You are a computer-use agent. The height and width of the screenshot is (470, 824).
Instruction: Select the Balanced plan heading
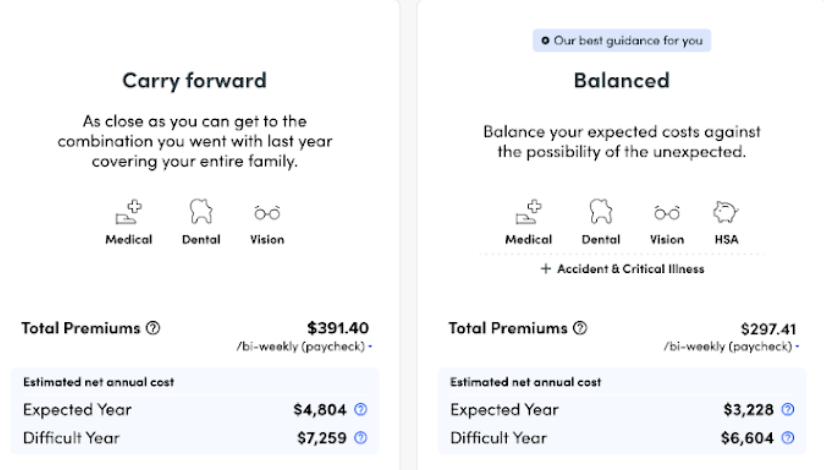[621, 80]
